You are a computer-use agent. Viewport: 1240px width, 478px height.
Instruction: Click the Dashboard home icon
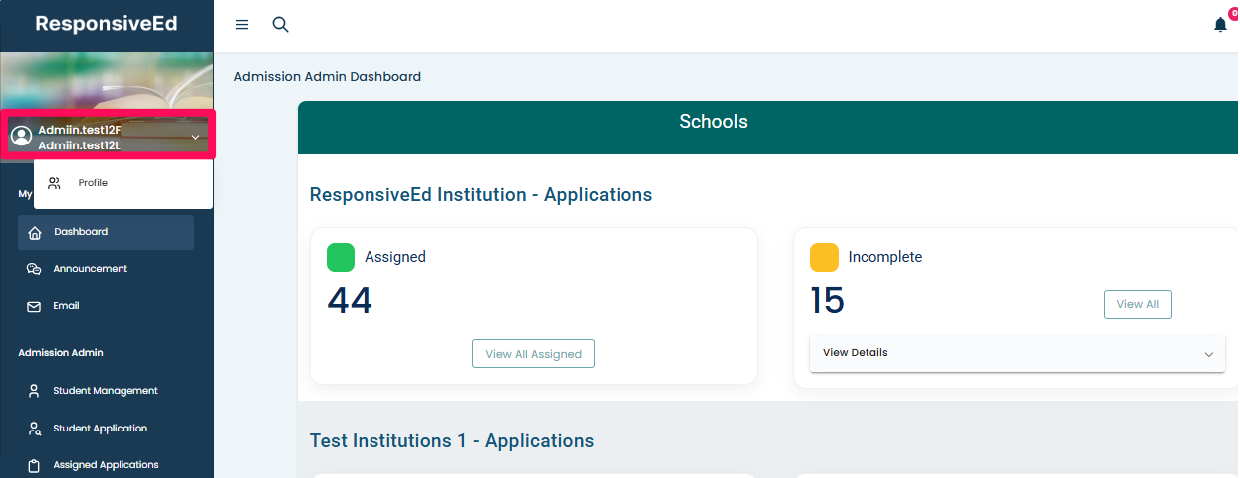pyautogui.click(x=35, y=233)
